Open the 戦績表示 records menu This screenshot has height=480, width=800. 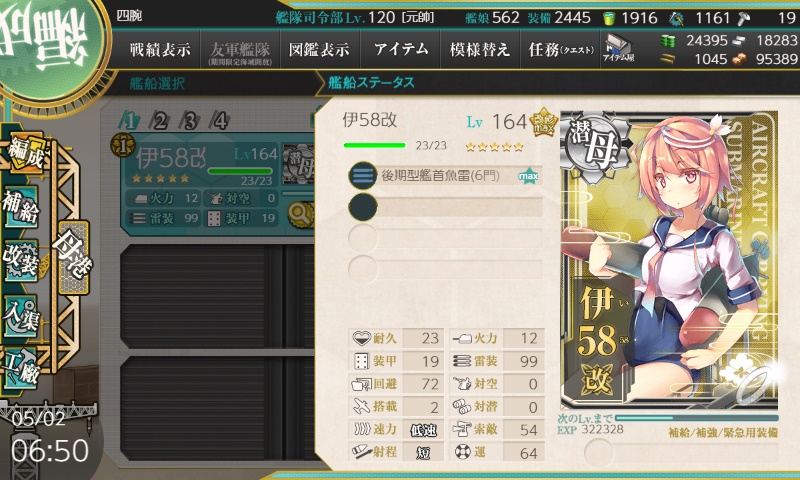[x=160, y=49]
